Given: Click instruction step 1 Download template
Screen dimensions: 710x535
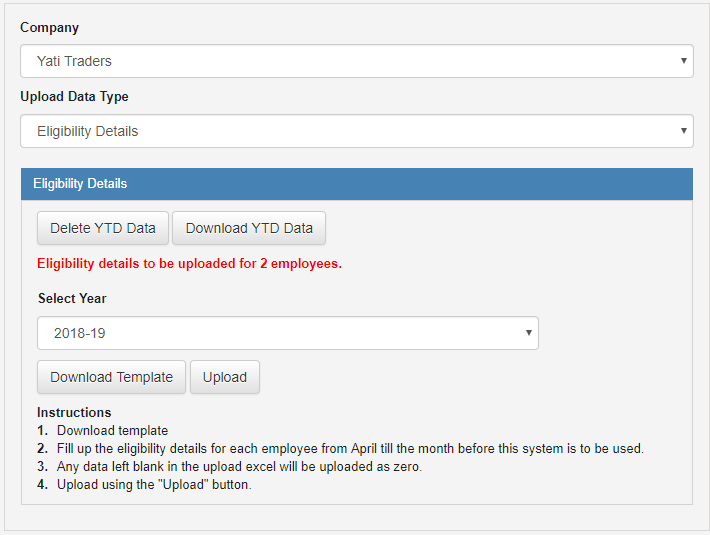Looking at the screenshot, I should point(112,430).
